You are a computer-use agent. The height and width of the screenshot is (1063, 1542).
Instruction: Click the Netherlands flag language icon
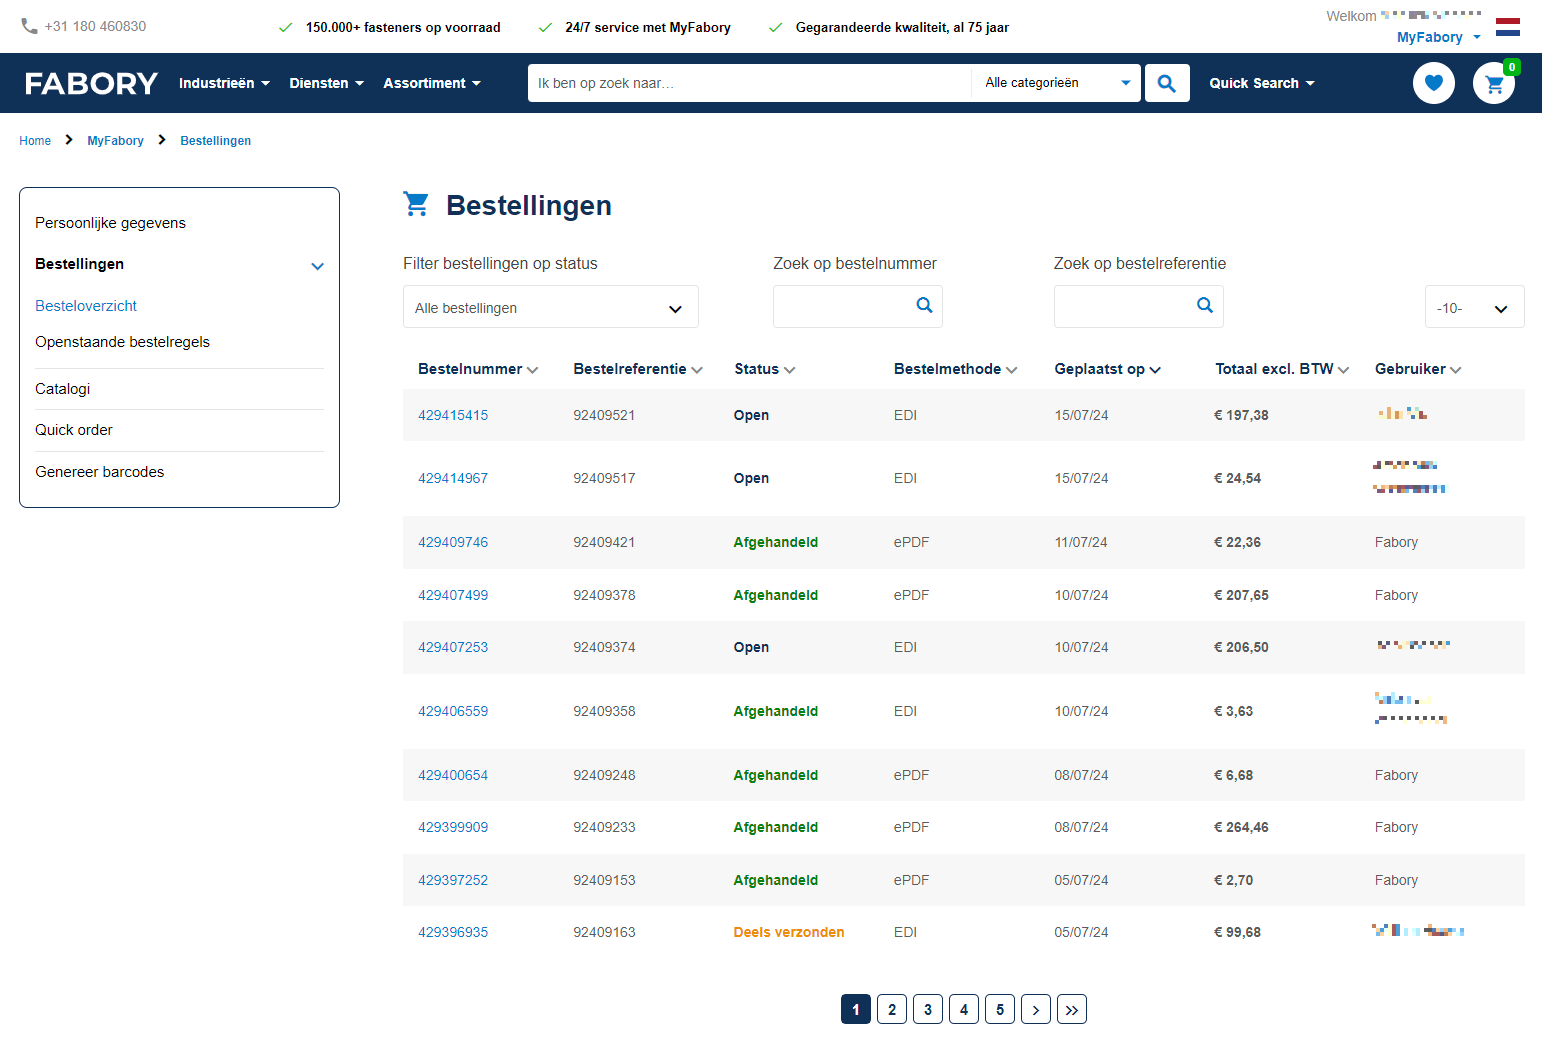(x=1507, y=27)
